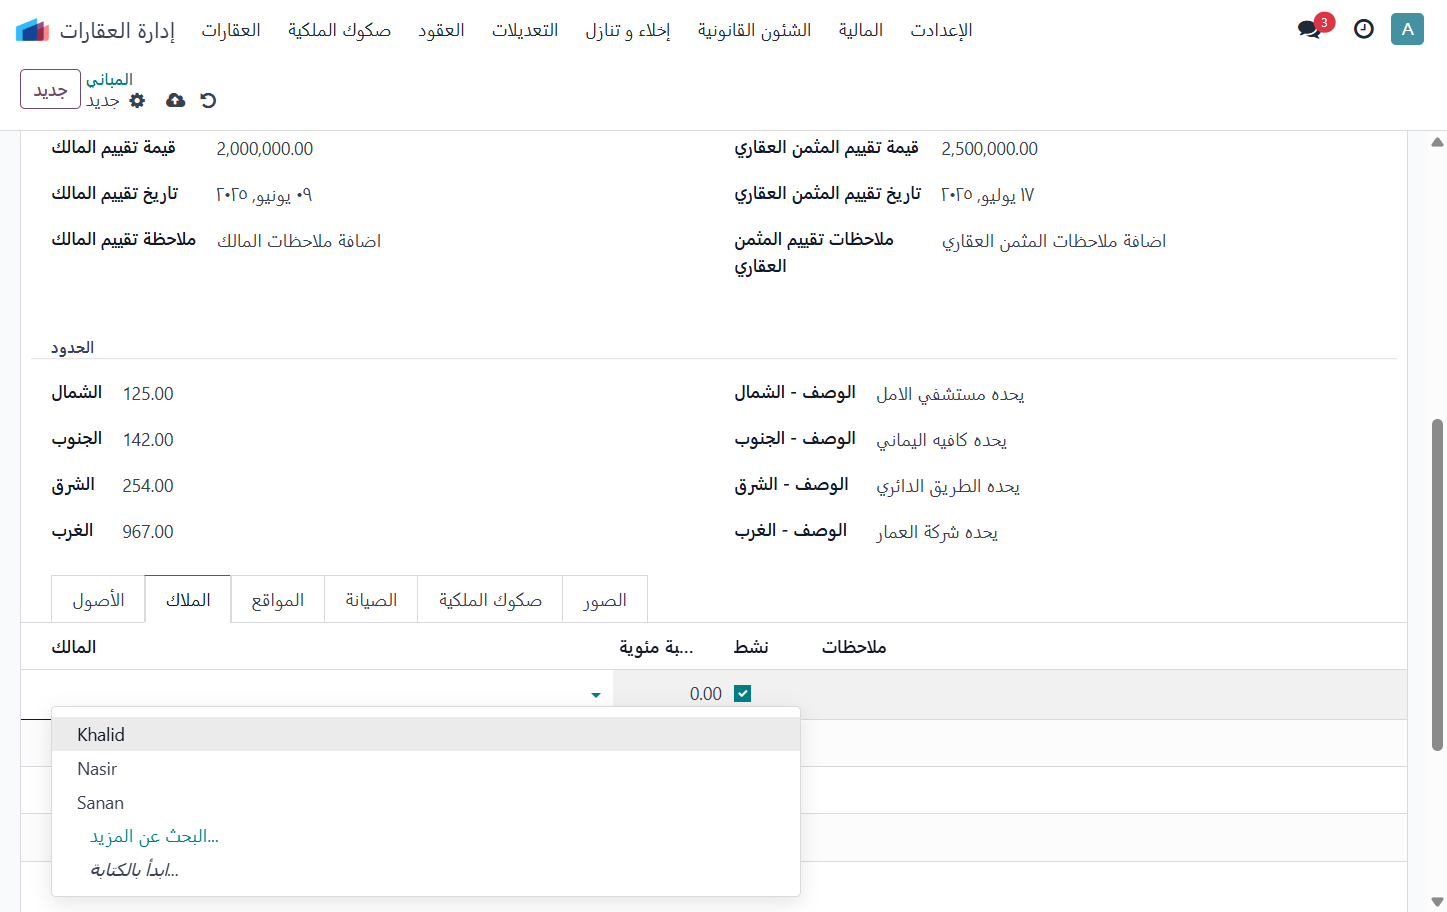Click البحث عن المزيد link
The image size is (1447, 912).
(154, 836)
